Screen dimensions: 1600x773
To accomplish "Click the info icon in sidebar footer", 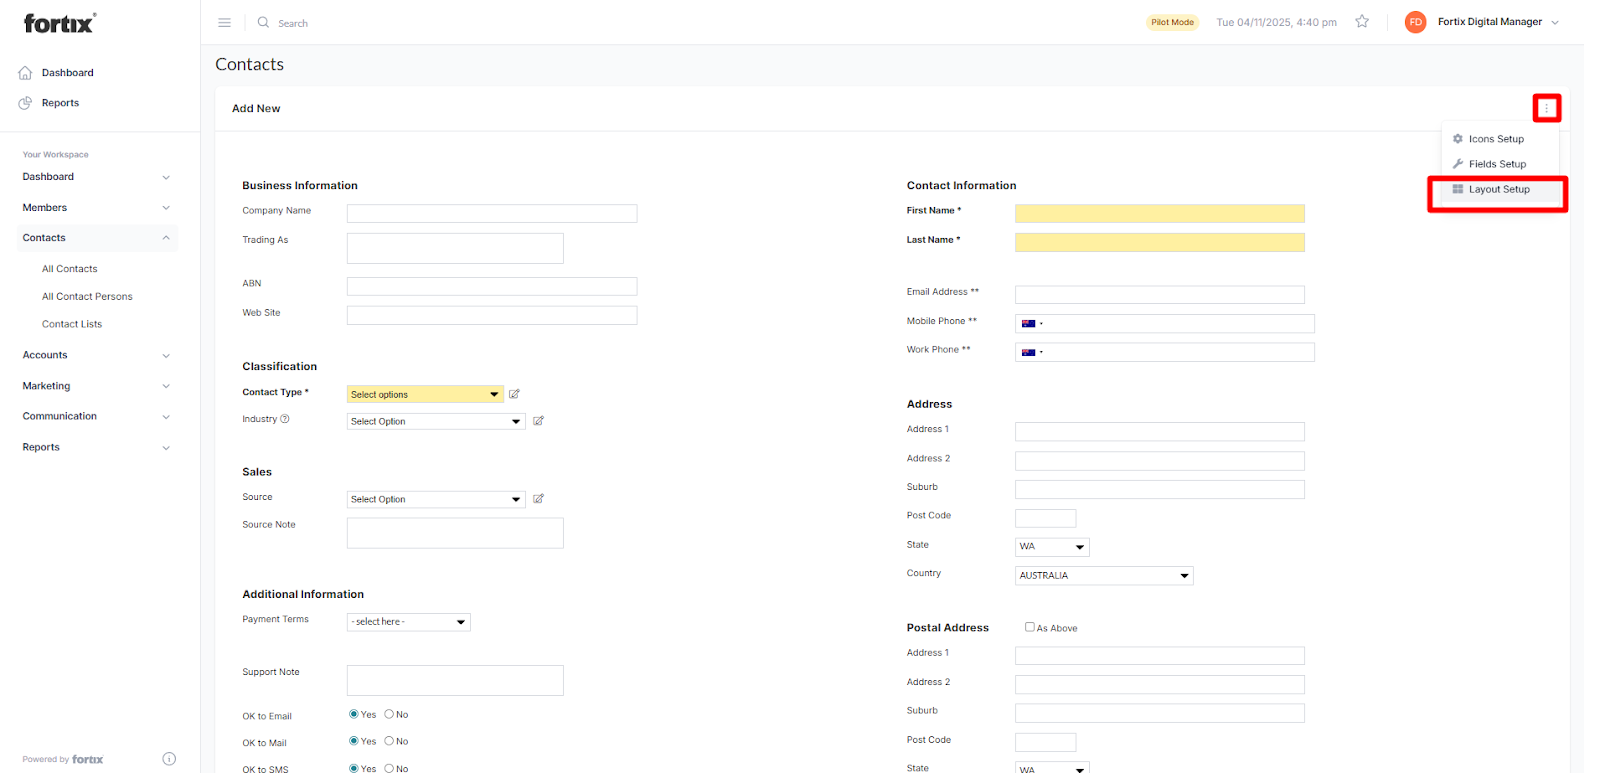I will 169,759.
